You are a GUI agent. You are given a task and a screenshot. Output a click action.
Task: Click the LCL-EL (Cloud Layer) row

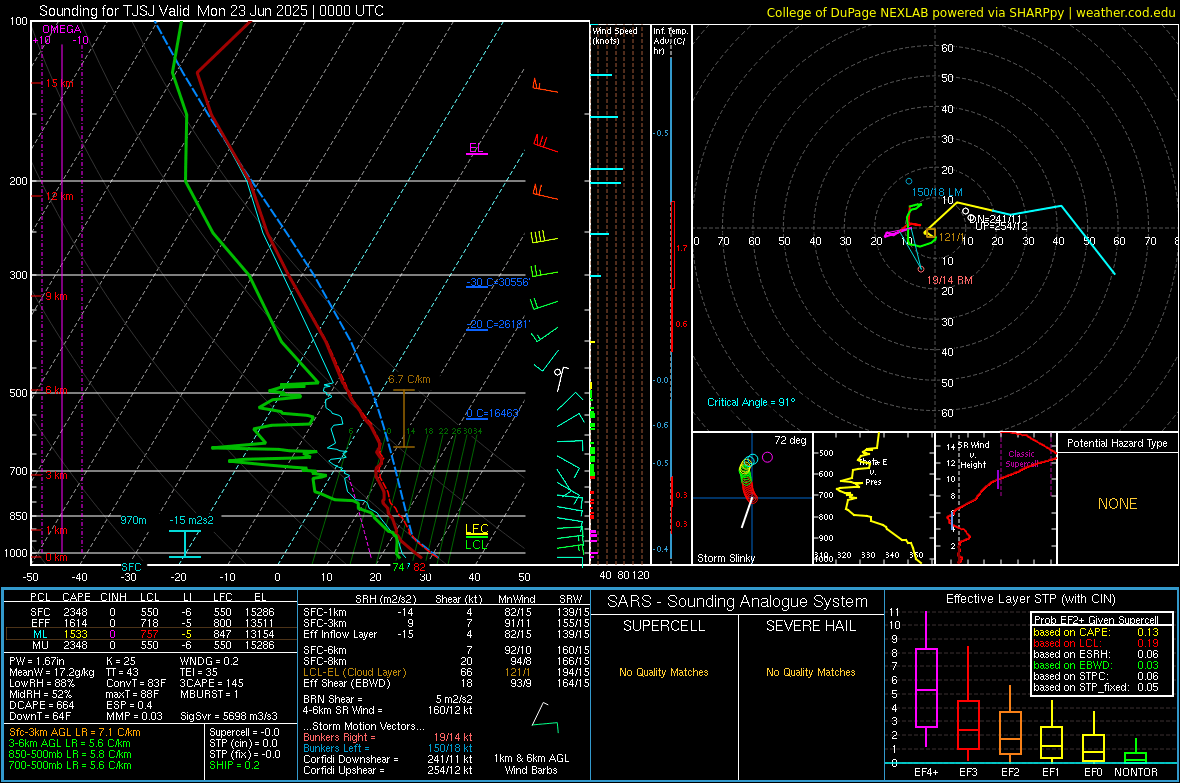(x=446, y=672)
